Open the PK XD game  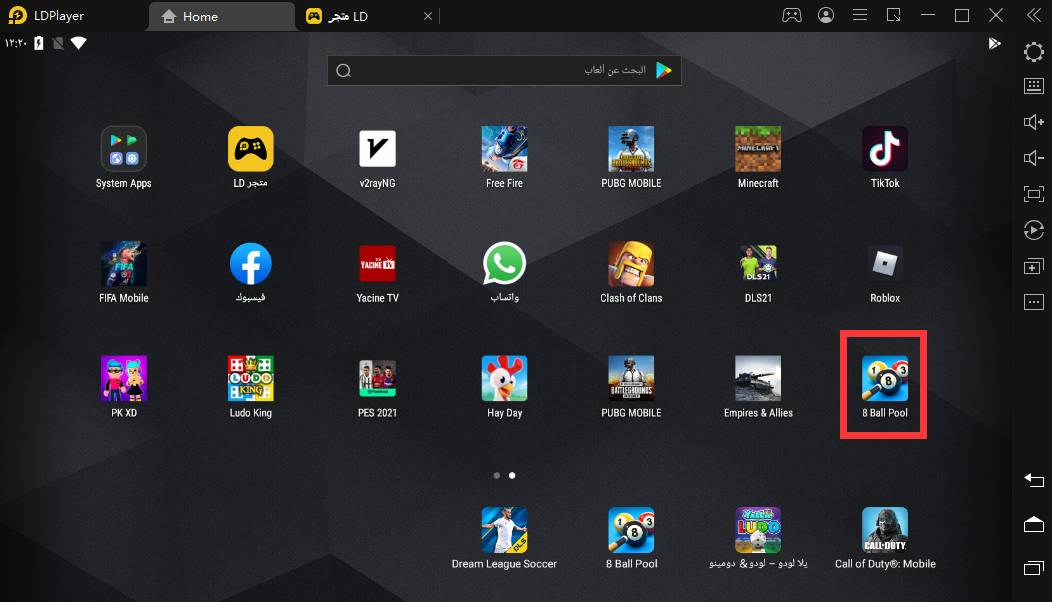point(123,379)
